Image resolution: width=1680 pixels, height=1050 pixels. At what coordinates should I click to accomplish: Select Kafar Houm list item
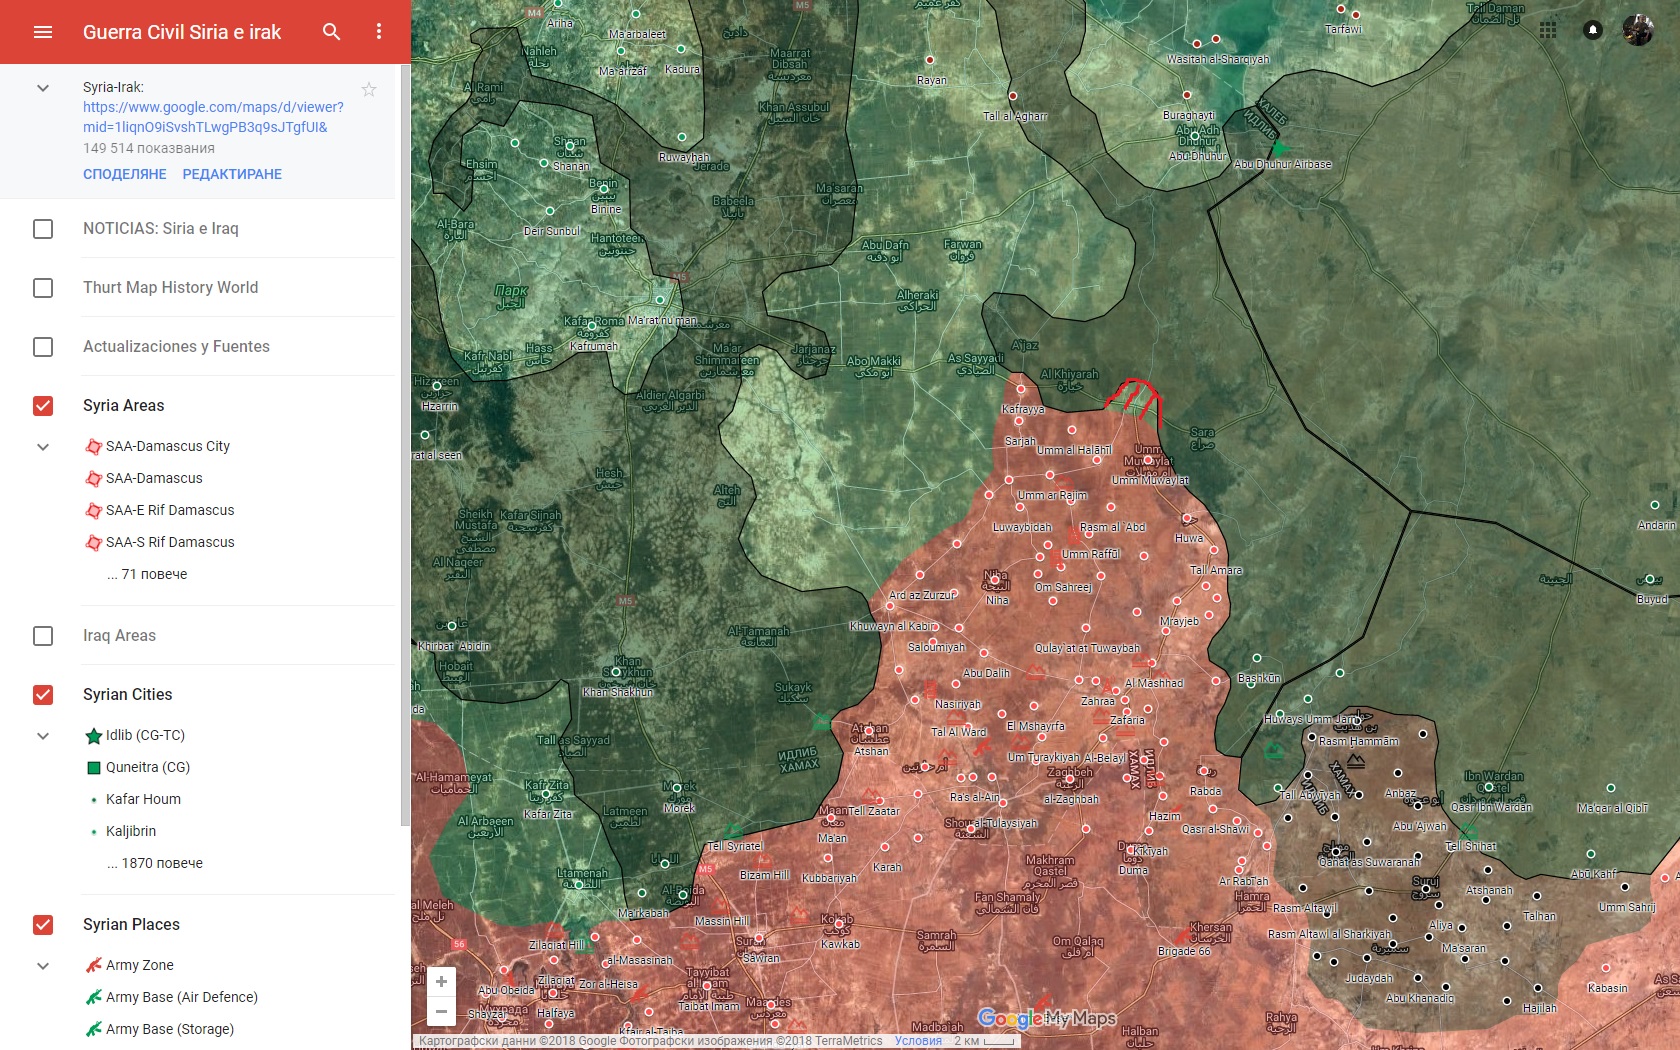tap(143, 799)
